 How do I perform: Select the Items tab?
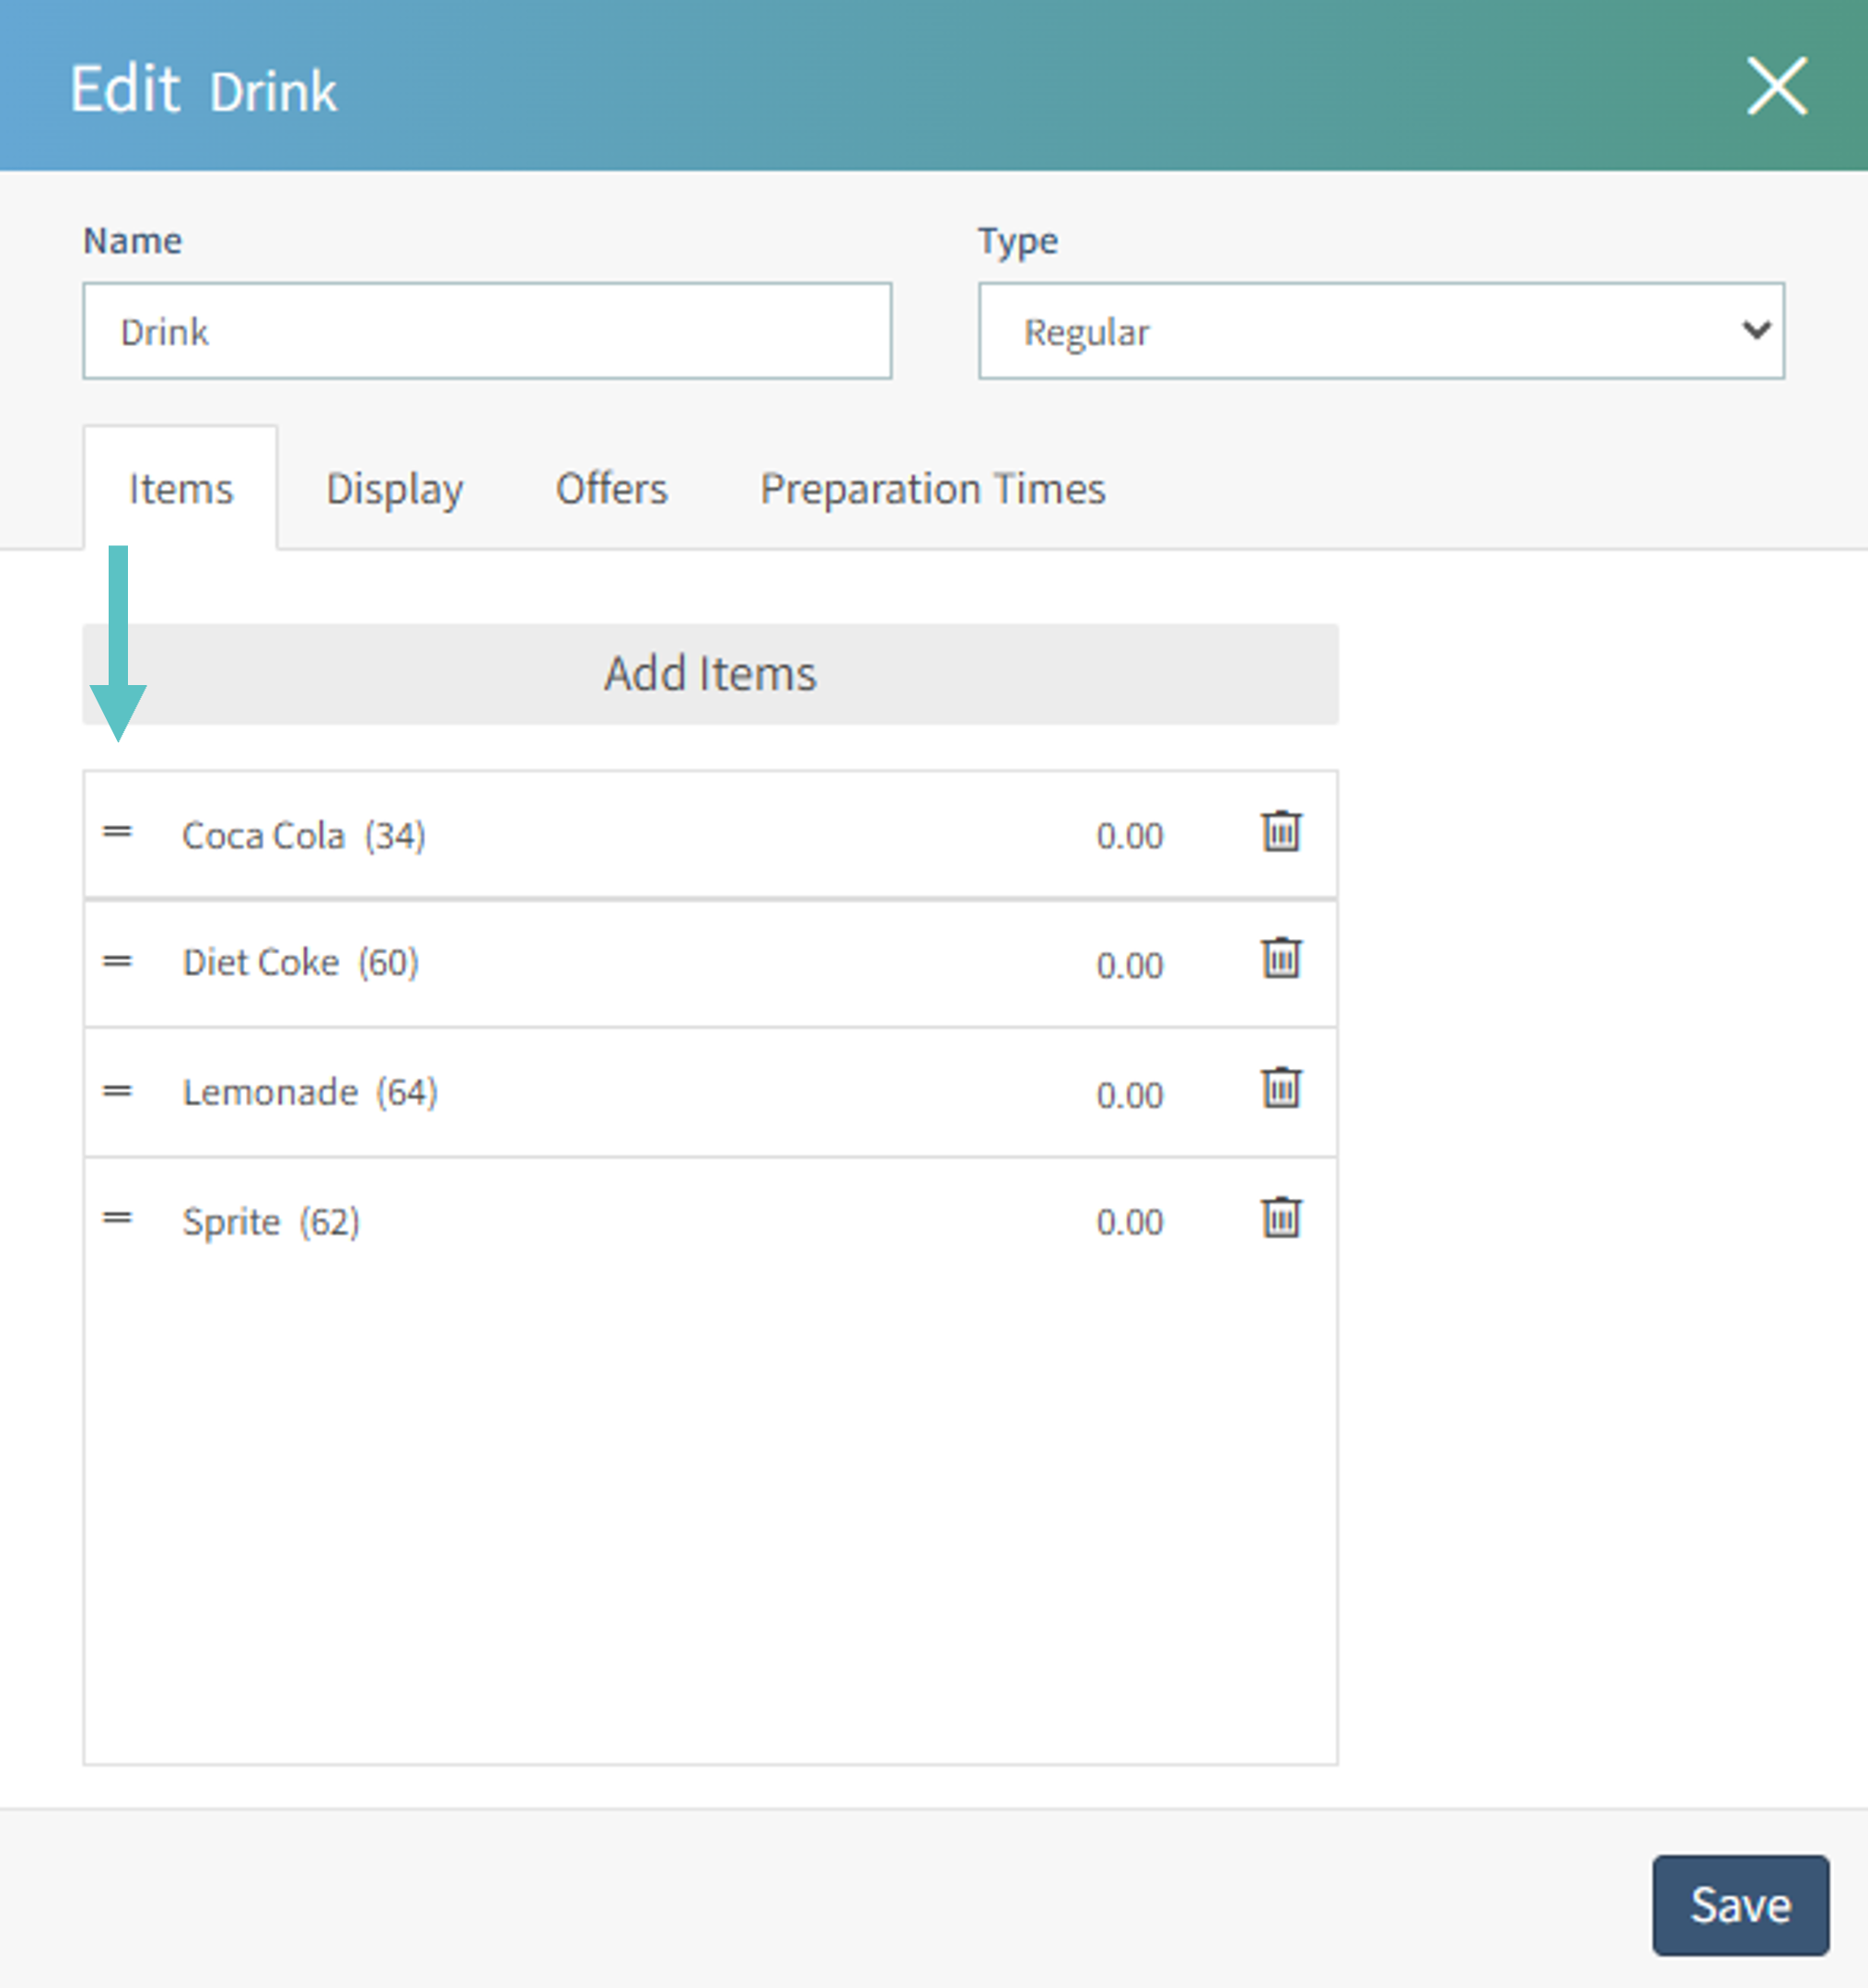(x=180, y=489)
